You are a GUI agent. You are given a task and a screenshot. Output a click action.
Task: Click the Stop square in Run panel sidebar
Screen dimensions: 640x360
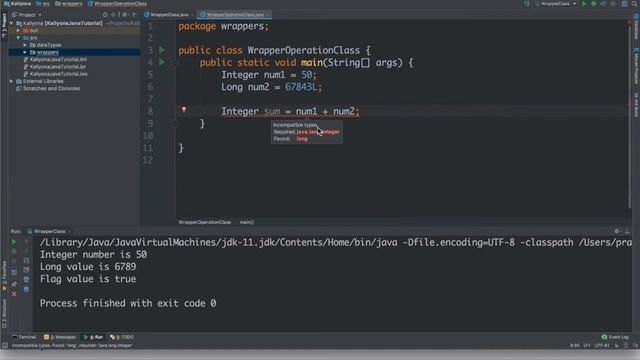point(14,251)
